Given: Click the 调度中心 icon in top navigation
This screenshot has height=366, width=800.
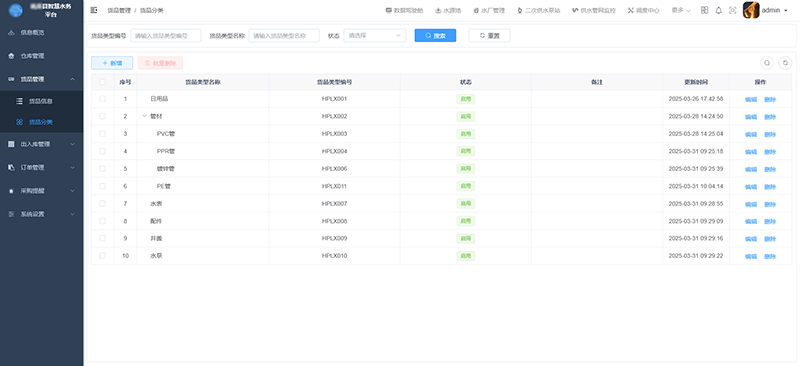Looking at the screenshot, I should [630, 10].
